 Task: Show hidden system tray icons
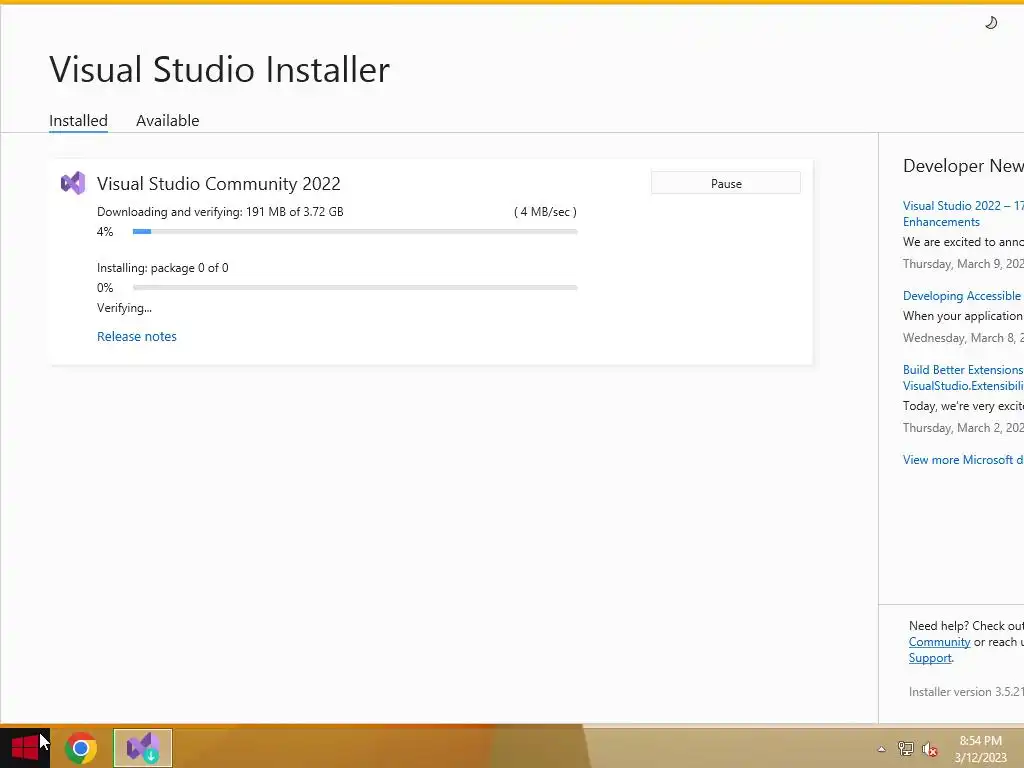tap(881, 749)
